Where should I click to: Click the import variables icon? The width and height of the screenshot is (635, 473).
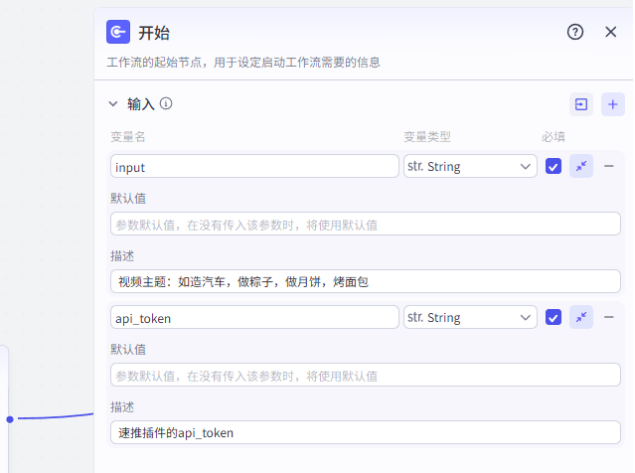coord(581,104)
